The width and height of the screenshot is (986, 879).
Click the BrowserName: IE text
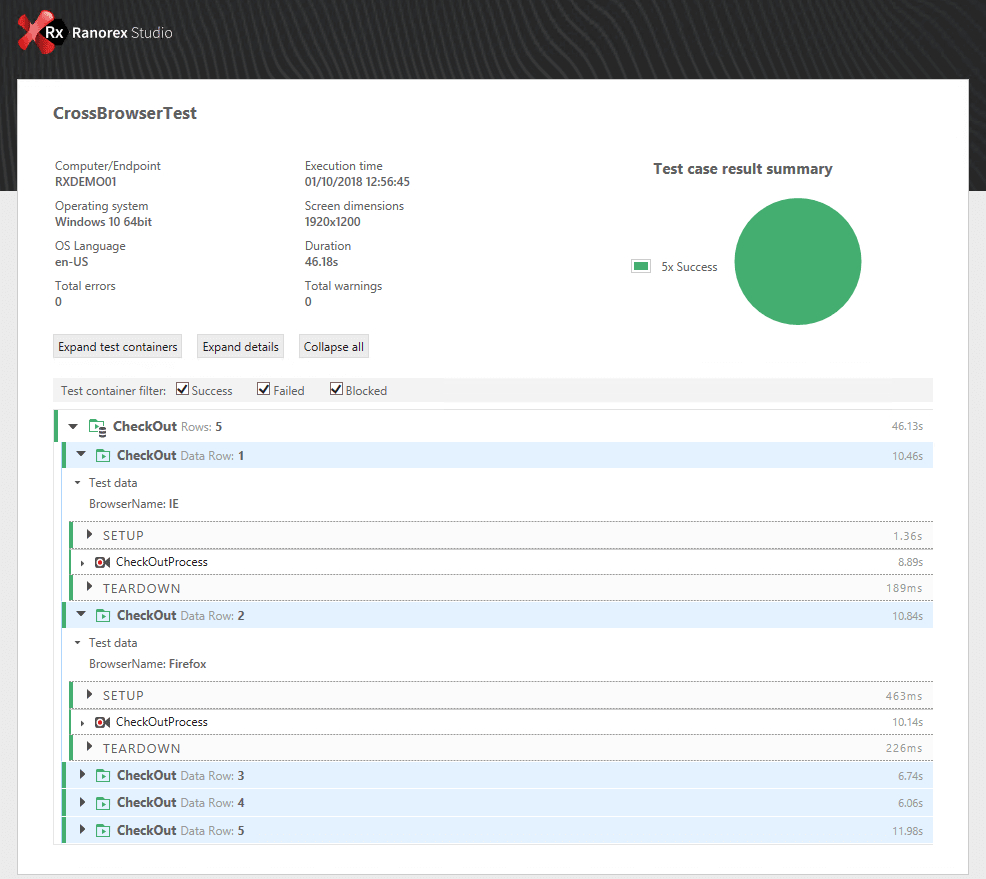pos(134,504)
